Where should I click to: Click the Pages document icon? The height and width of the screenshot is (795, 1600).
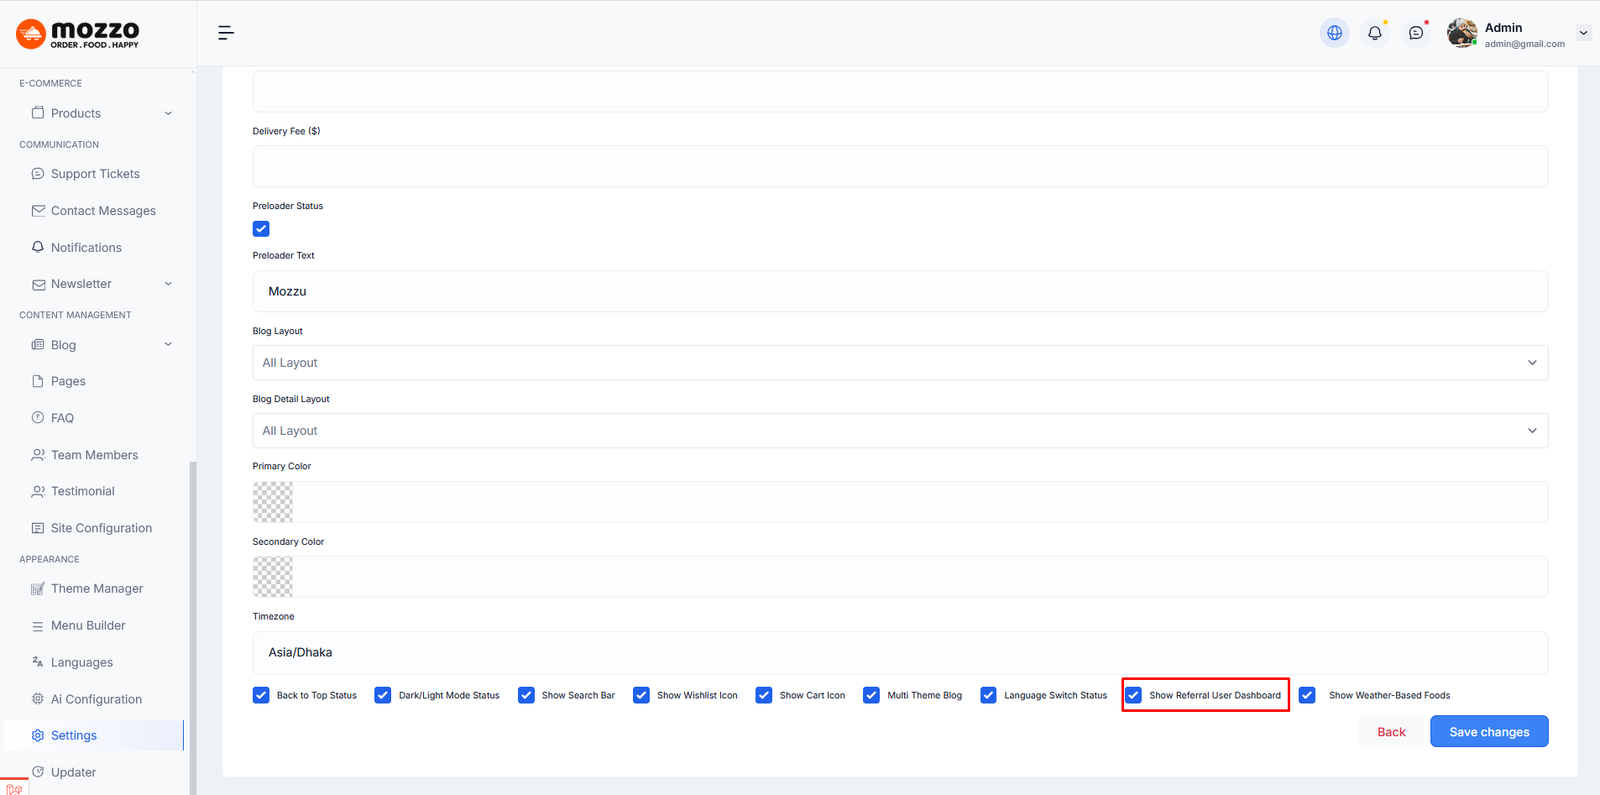38,381
